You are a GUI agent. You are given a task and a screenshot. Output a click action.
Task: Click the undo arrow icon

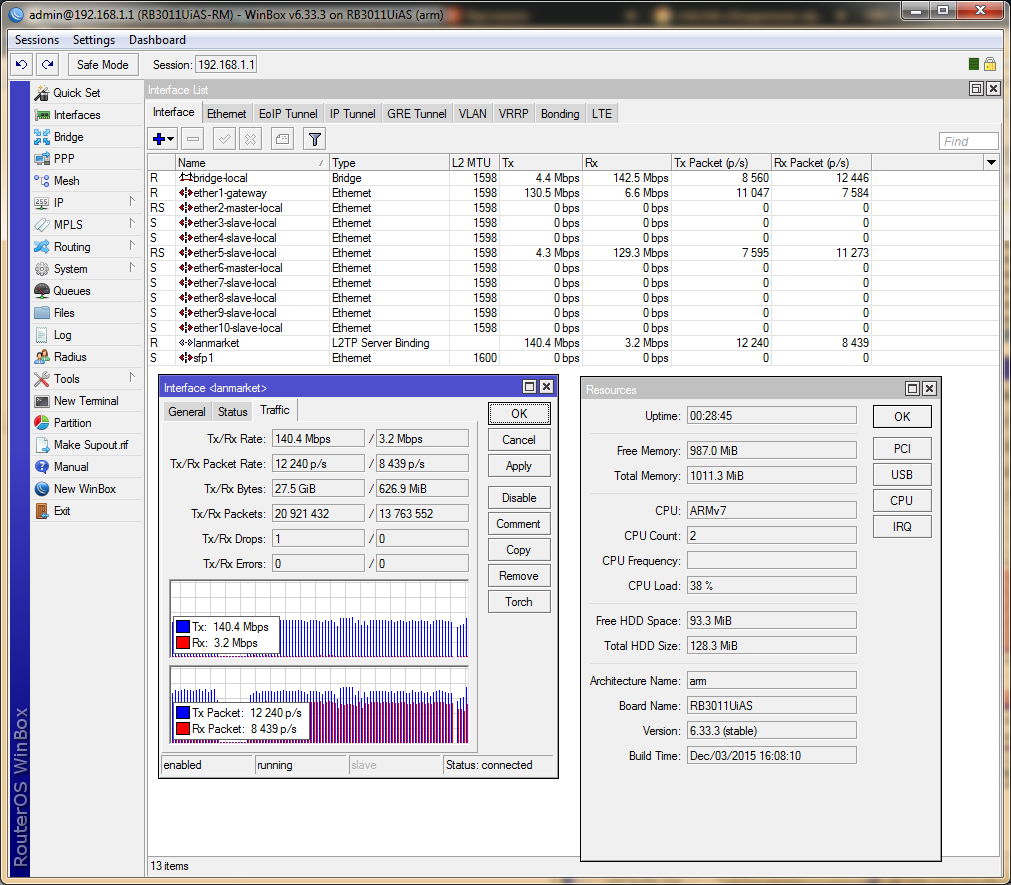(21, 64)
